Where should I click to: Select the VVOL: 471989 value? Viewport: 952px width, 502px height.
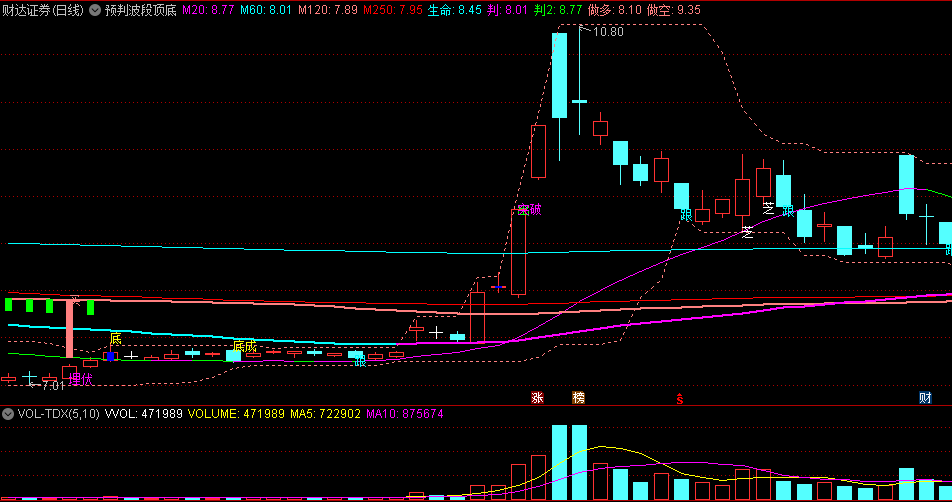click(x=144, y=414)
